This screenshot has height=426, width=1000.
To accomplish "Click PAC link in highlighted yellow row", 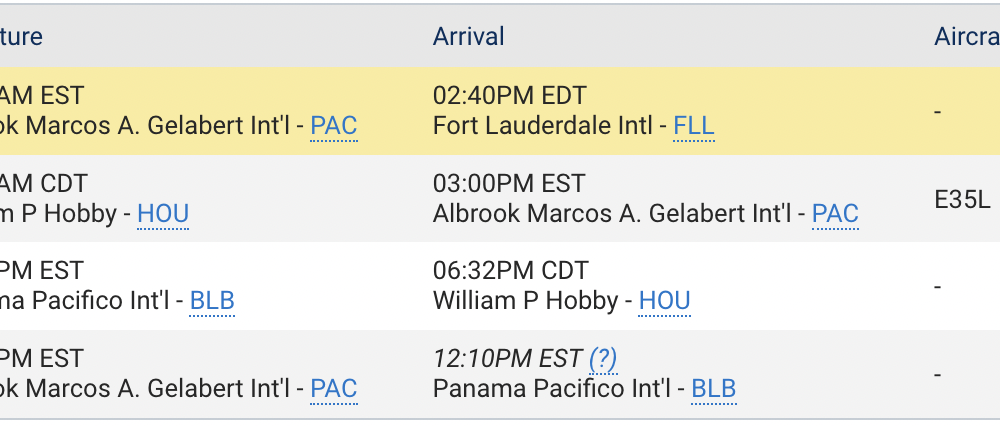I will click(x=334, y=126).
